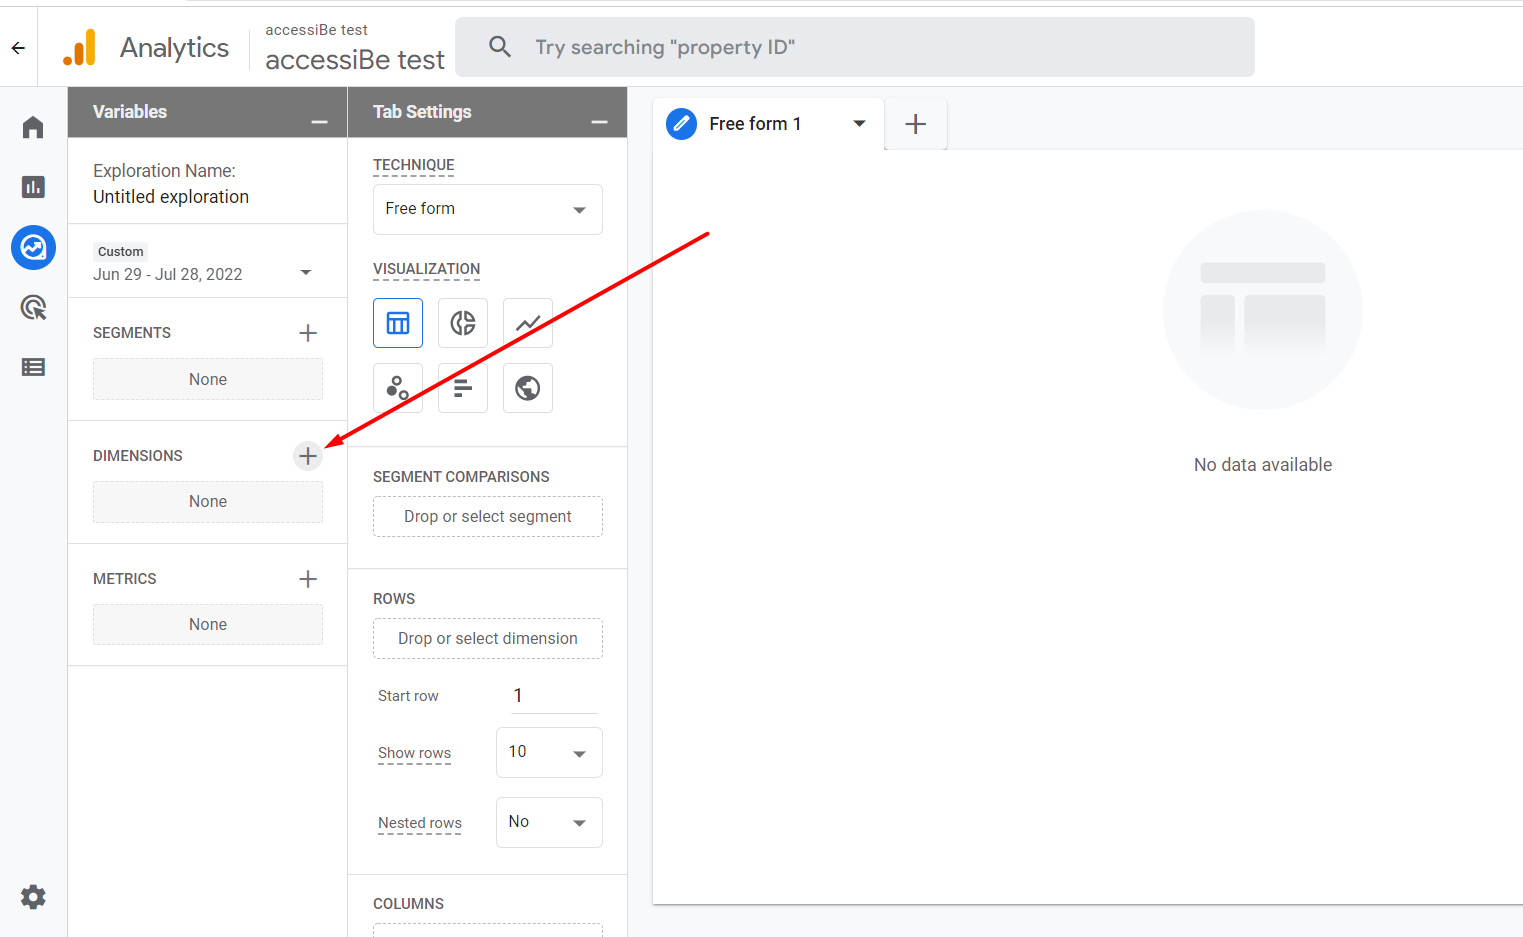The width and height of the screenshot is (1523, 937).
Task: Pick the scatter plot visualization
Action: point(398,388)
